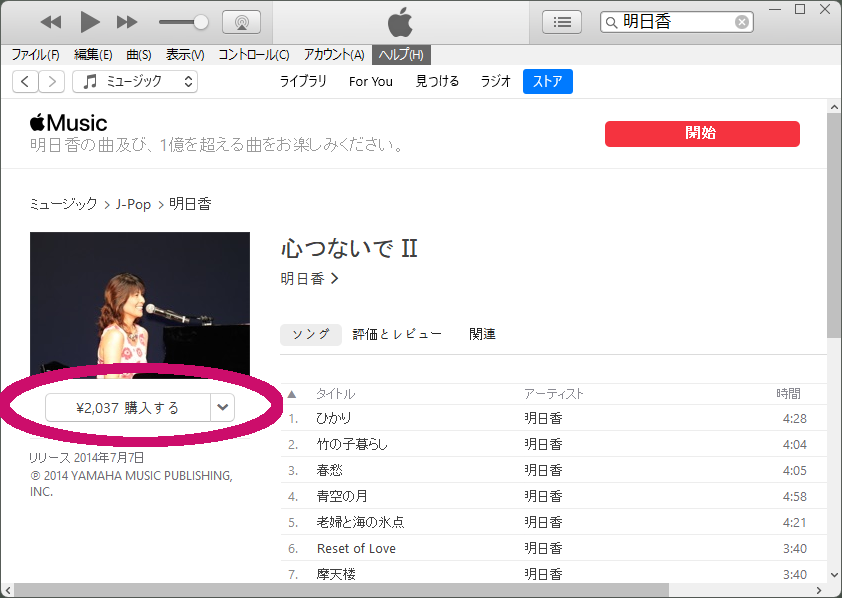842x598 pixels.
Task: Switch to the 見つける tab
Action: pos(437,82)
